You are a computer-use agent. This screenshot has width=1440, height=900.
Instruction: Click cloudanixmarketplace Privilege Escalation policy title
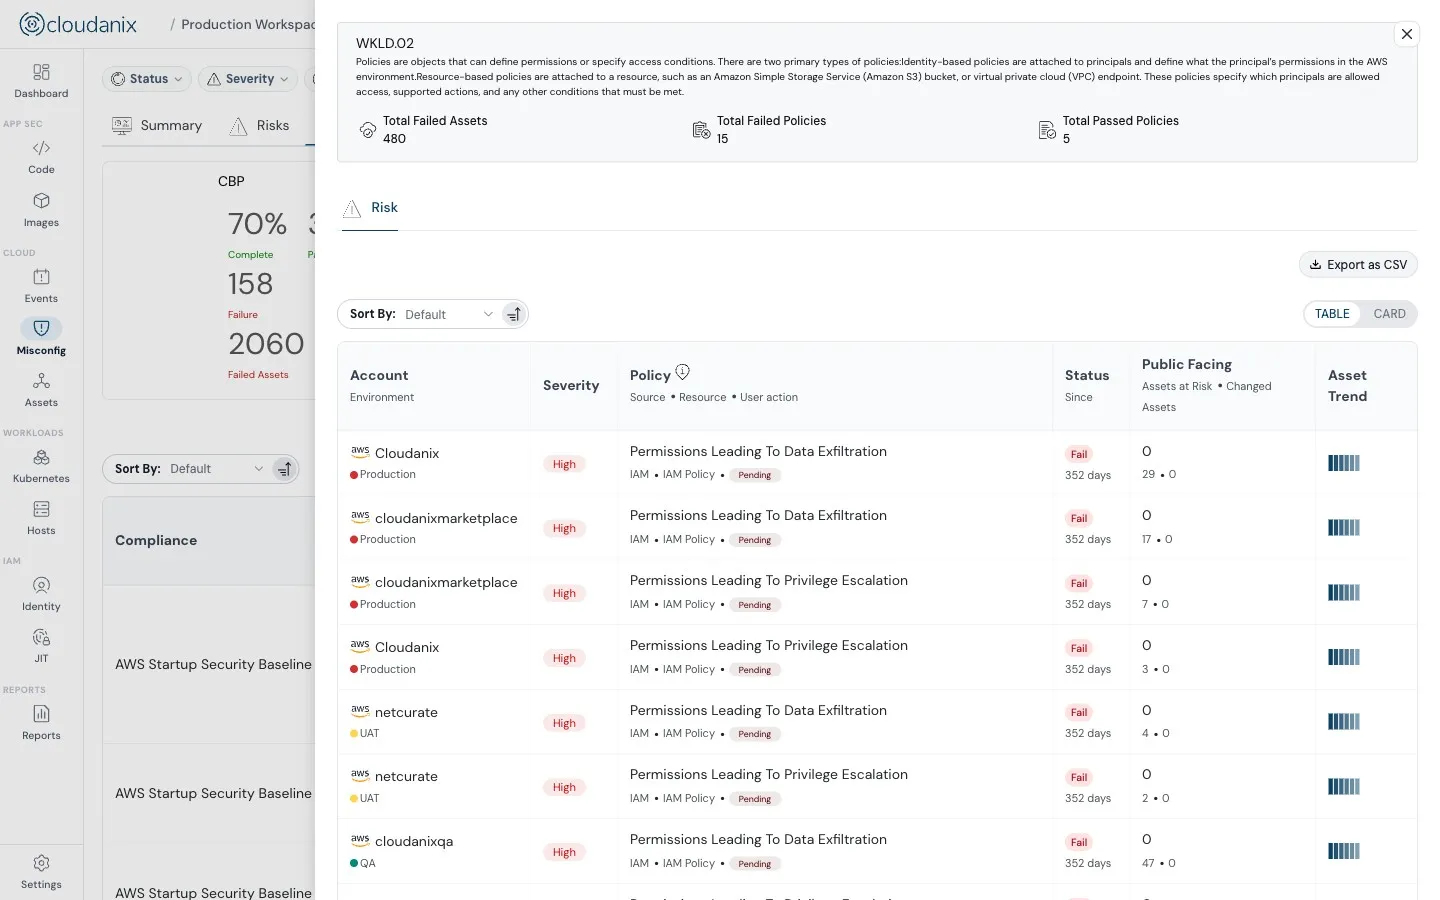769,581
